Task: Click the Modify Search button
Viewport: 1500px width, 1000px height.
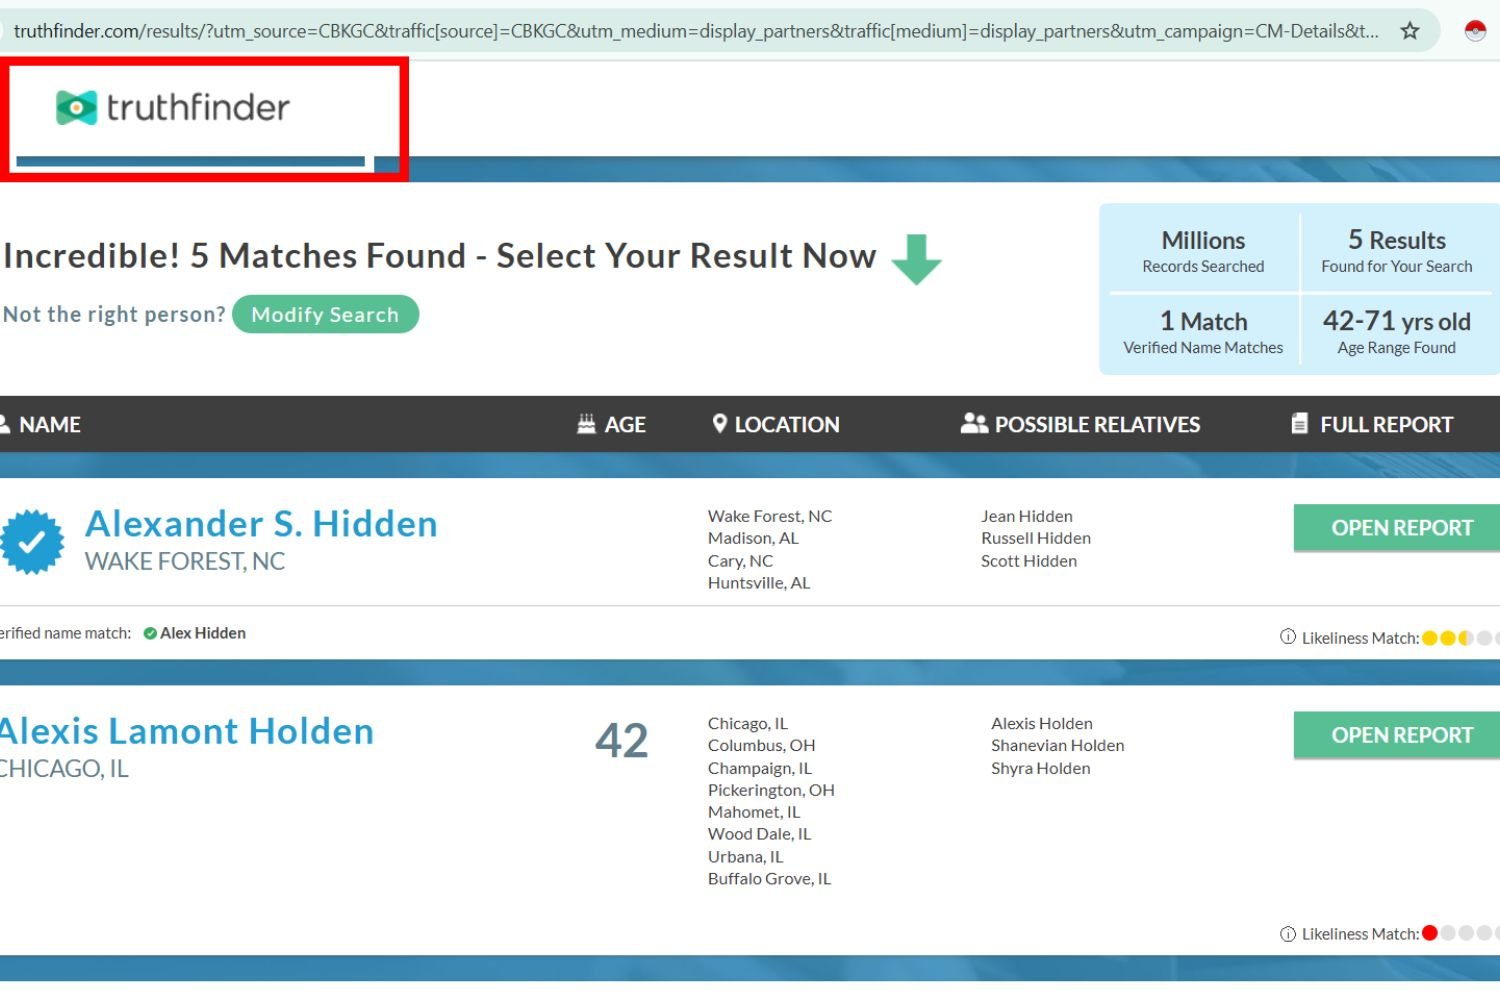Action: coord(325,314)
